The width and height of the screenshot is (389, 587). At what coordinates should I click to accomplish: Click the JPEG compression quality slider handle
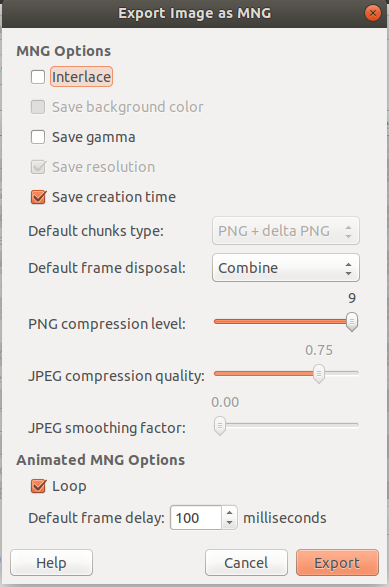tap(319, 374)
